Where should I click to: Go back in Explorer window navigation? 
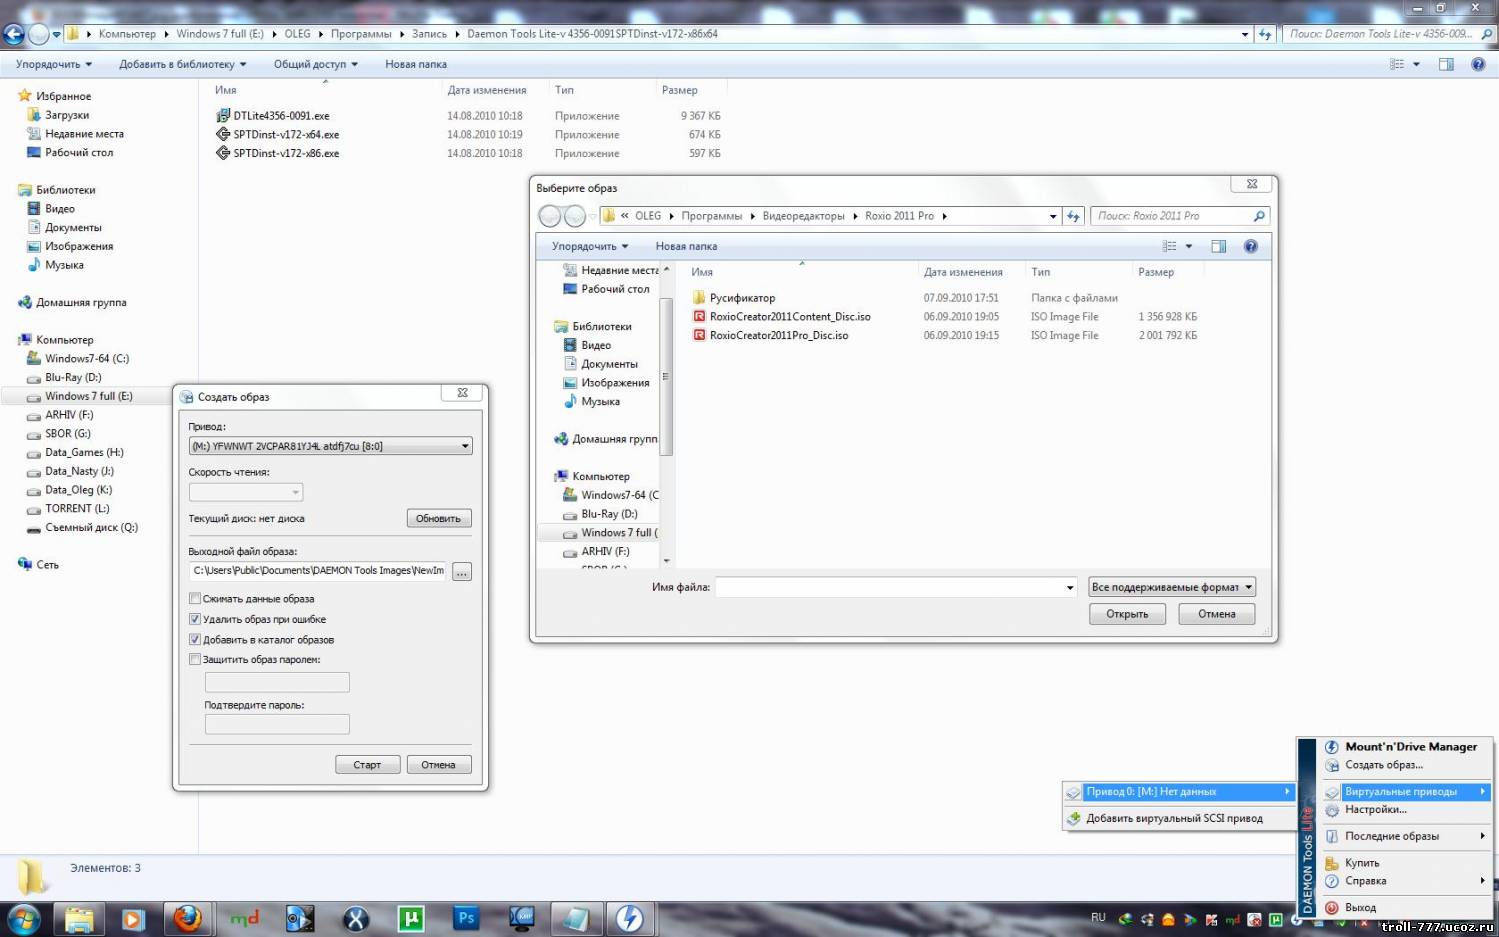(x=13, y=34)
